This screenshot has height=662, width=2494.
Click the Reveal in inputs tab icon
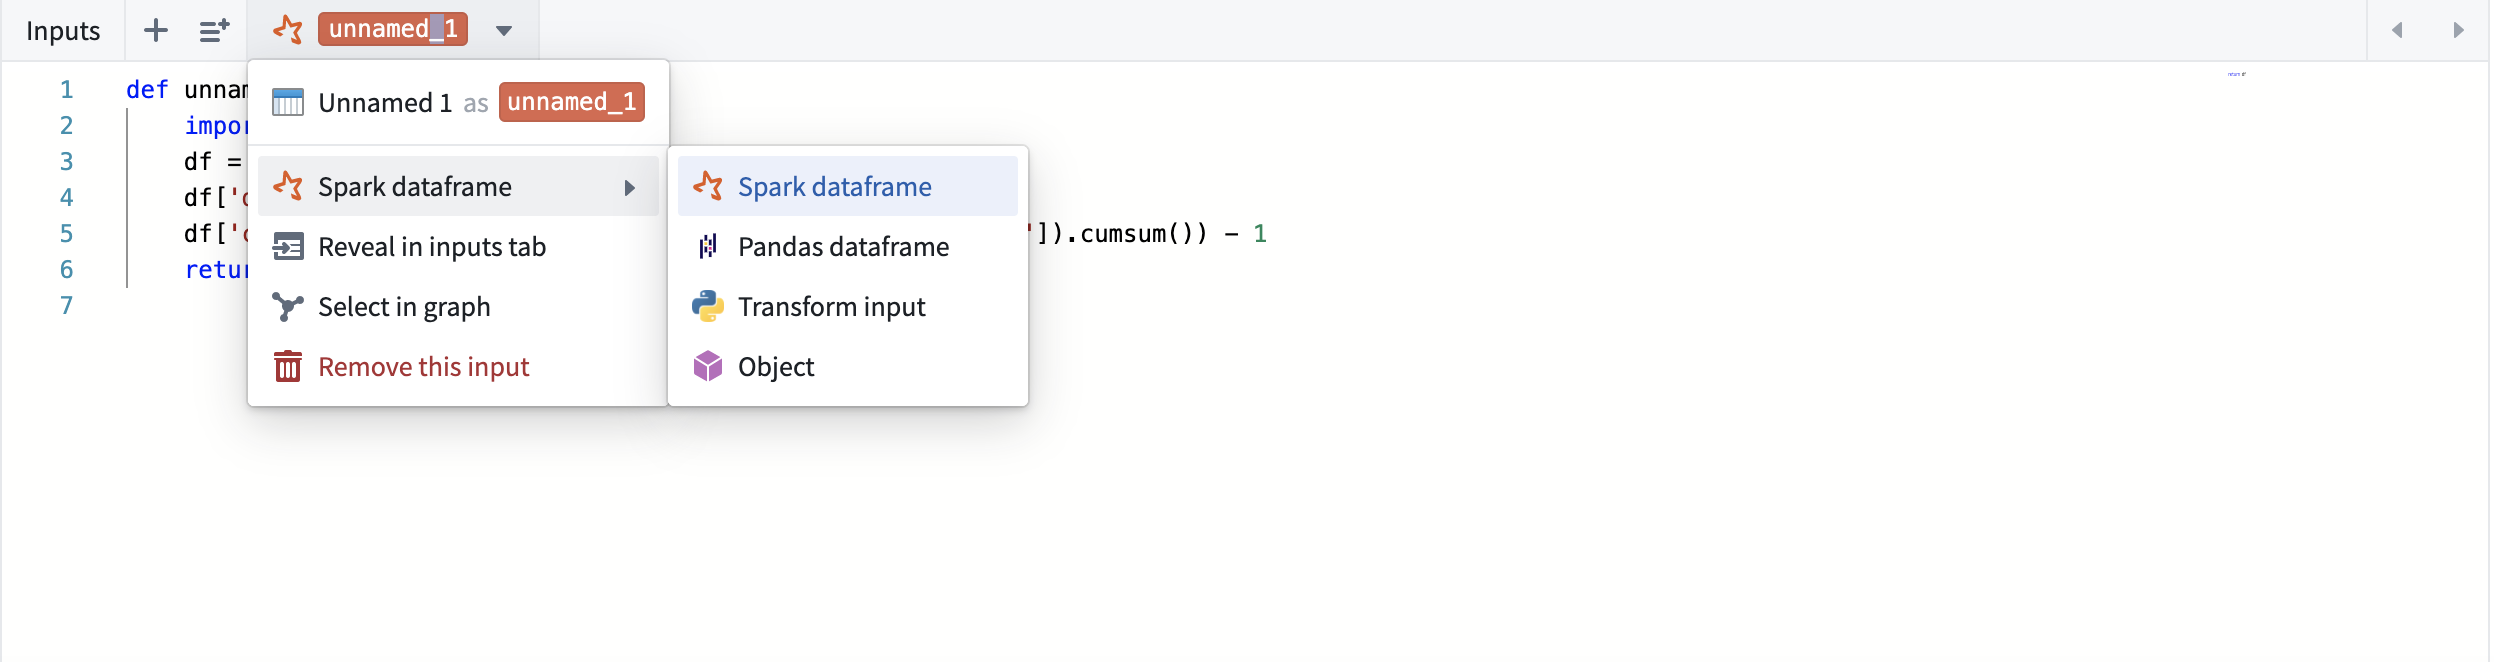pos(288,246)
